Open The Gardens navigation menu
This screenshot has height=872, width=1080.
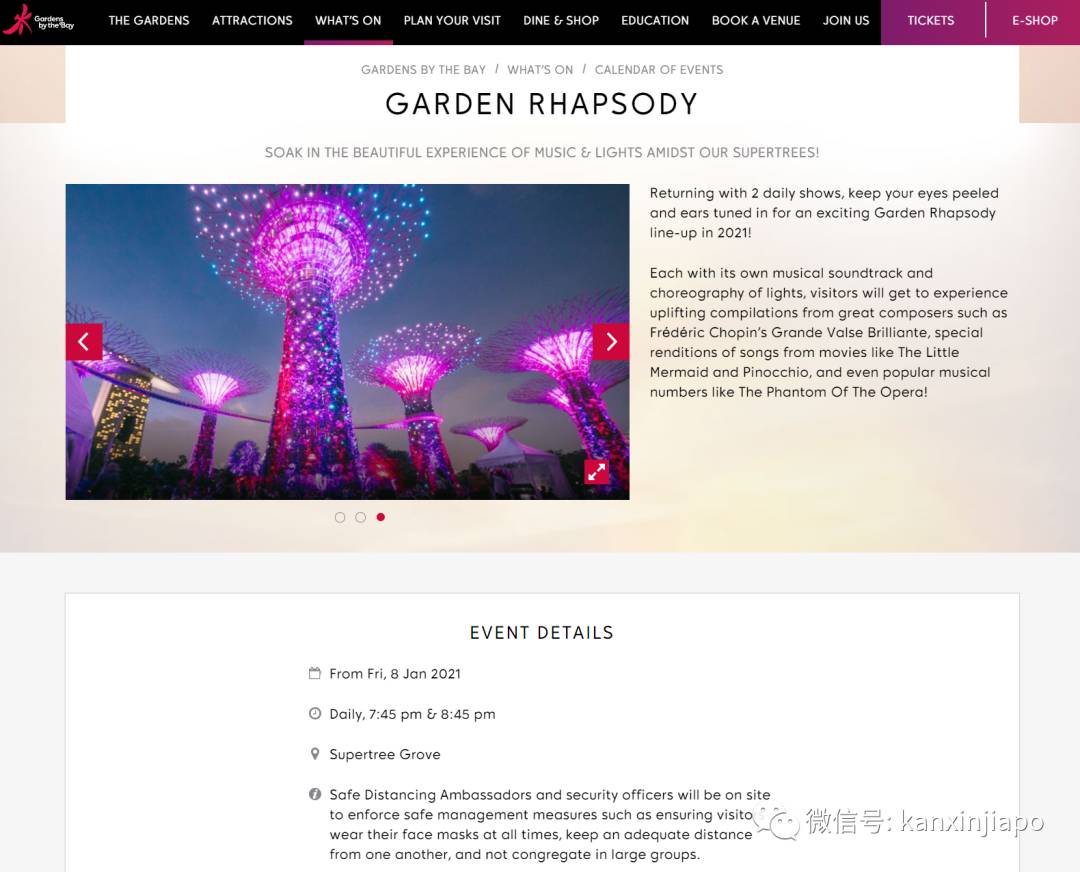tap(149, 21)
